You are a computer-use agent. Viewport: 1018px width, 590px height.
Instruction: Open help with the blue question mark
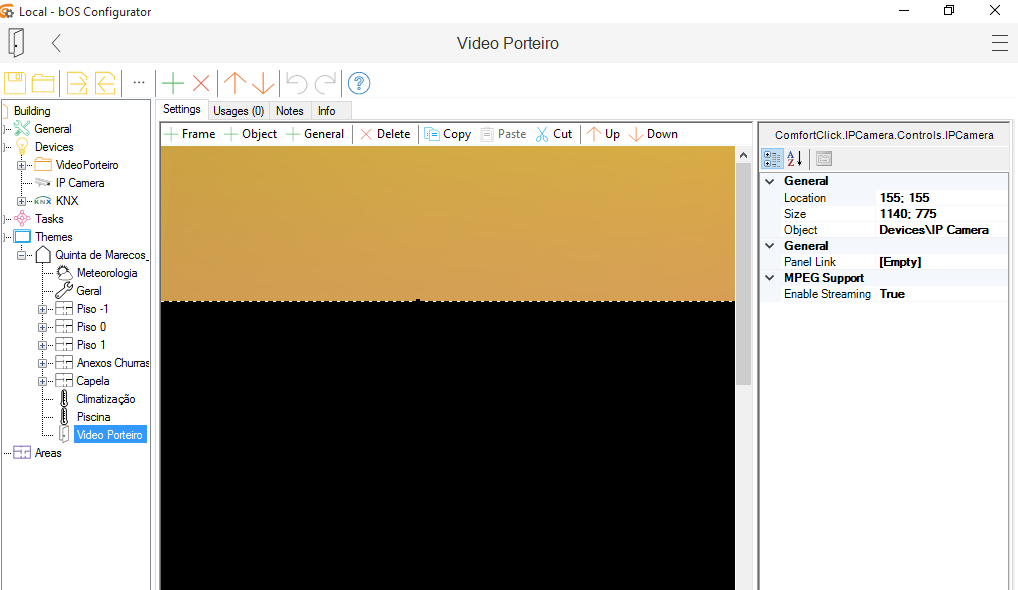click(359, 83)
